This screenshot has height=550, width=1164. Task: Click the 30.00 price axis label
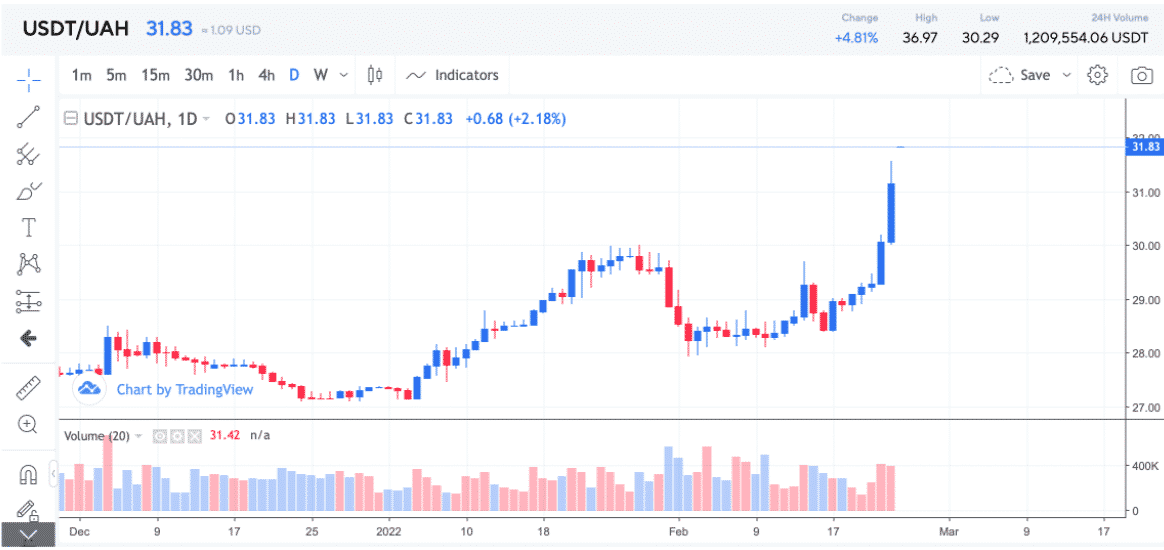tap(1144, 246)
